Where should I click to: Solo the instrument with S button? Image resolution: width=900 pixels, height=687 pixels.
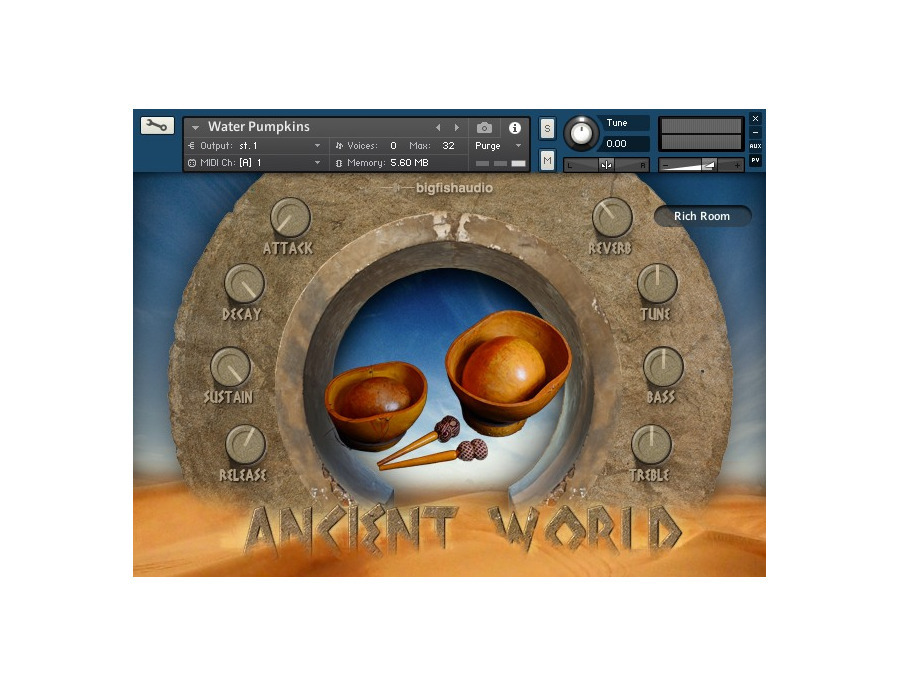548,129
